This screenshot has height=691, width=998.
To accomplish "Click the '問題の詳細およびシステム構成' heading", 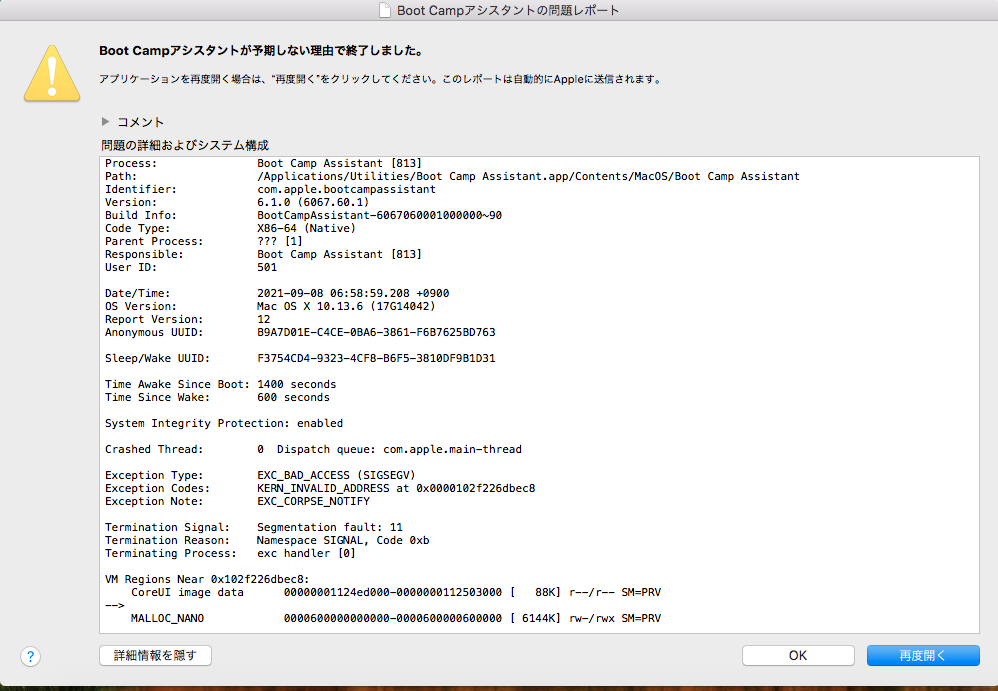I will coord(185,145).
